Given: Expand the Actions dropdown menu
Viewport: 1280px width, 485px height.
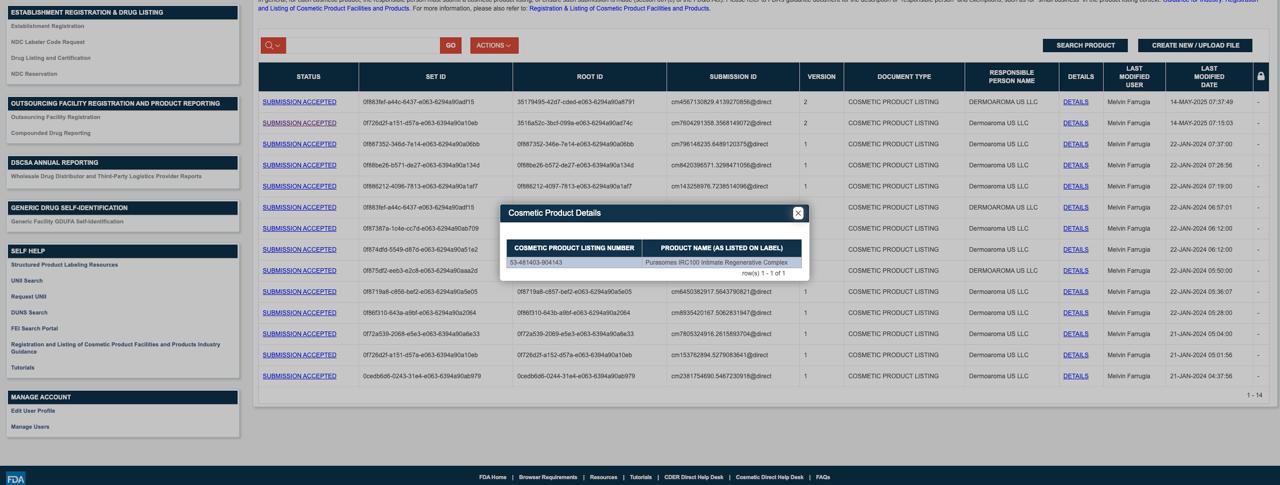Looking at the screenshot, I should pos(493,45).
